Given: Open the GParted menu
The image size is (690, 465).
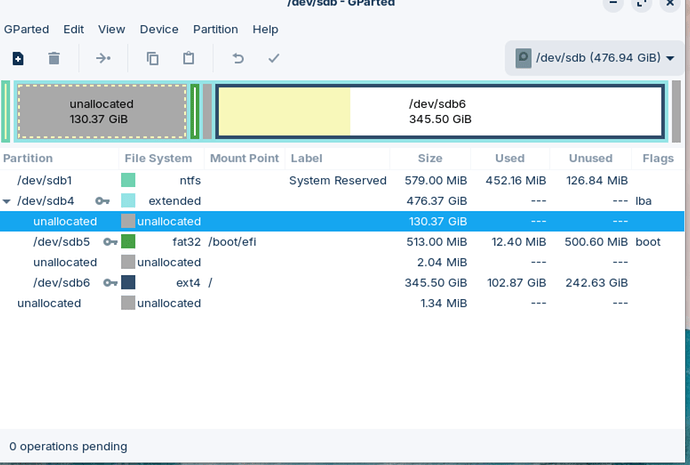Looking at the screenshot, I should pos(26,30).
